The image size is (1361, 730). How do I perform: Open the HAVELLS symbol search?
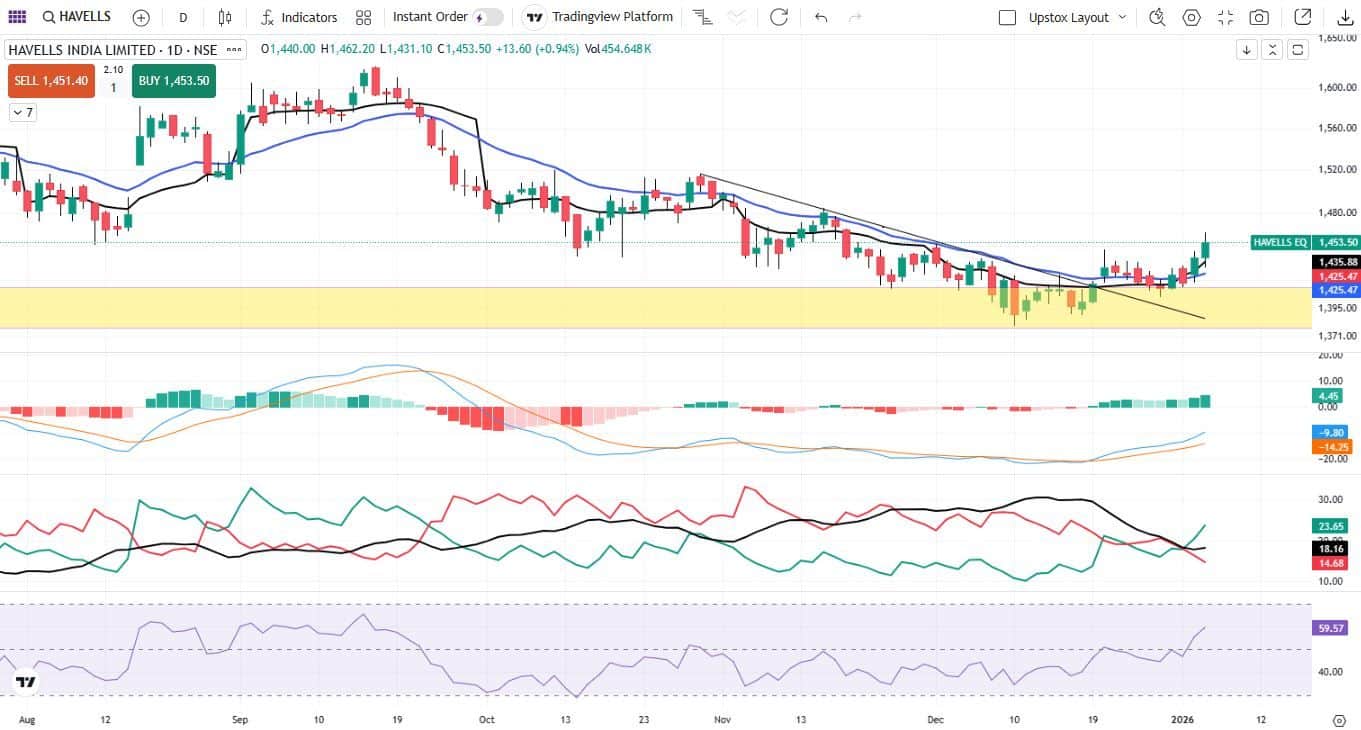coord(77,17)
